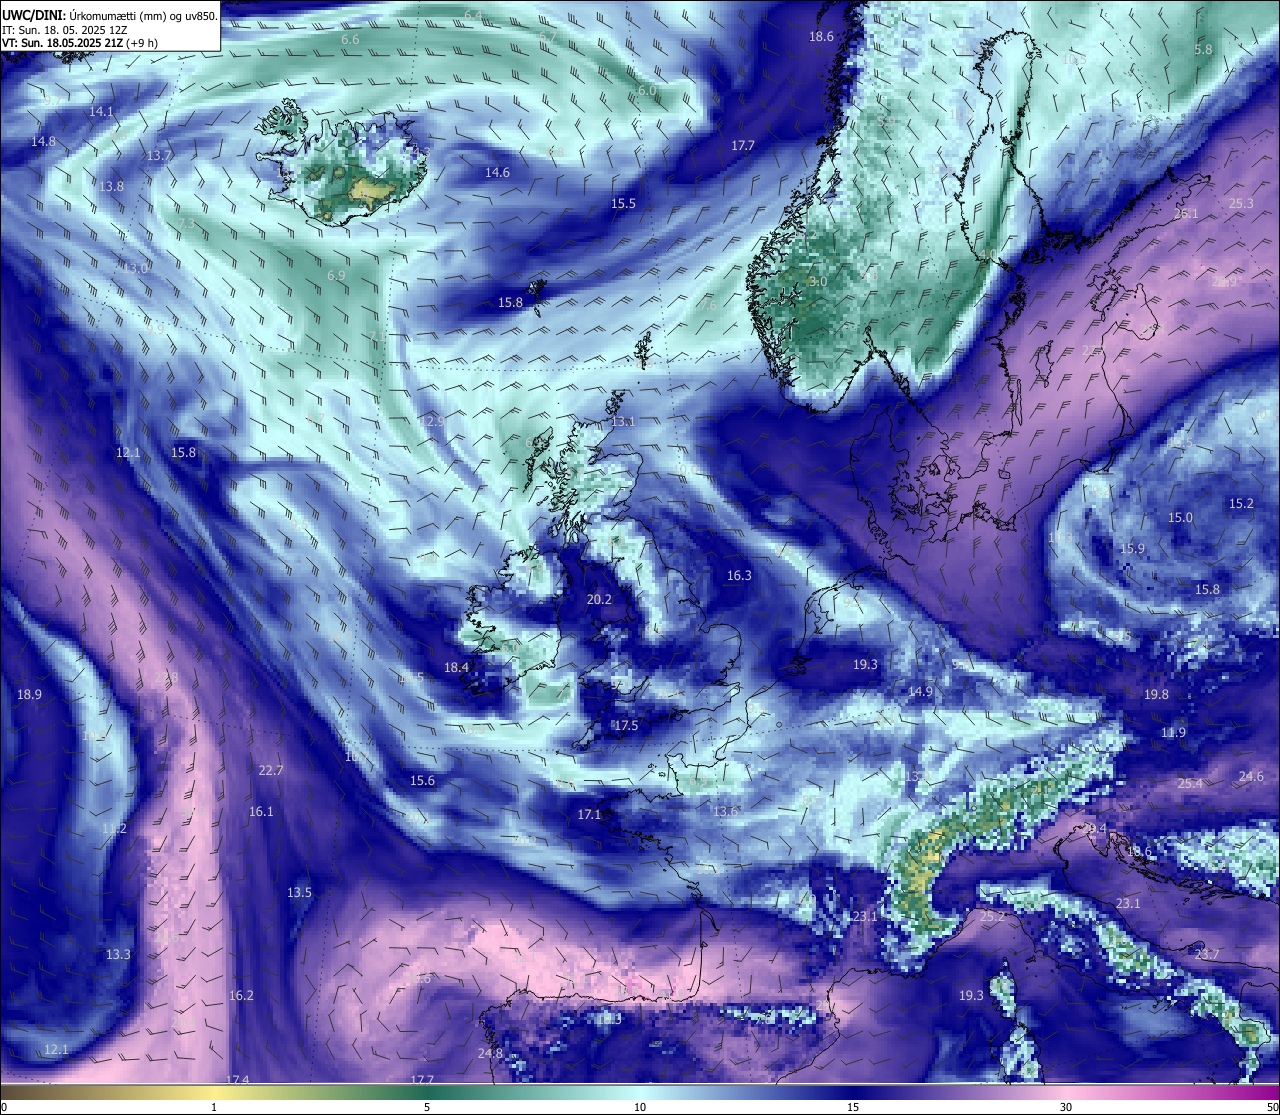Click the 5.8 value in the top-right corner
Viewport: 1280px width, 1115px height.
pyautogui.click(x=1203, y=49)
